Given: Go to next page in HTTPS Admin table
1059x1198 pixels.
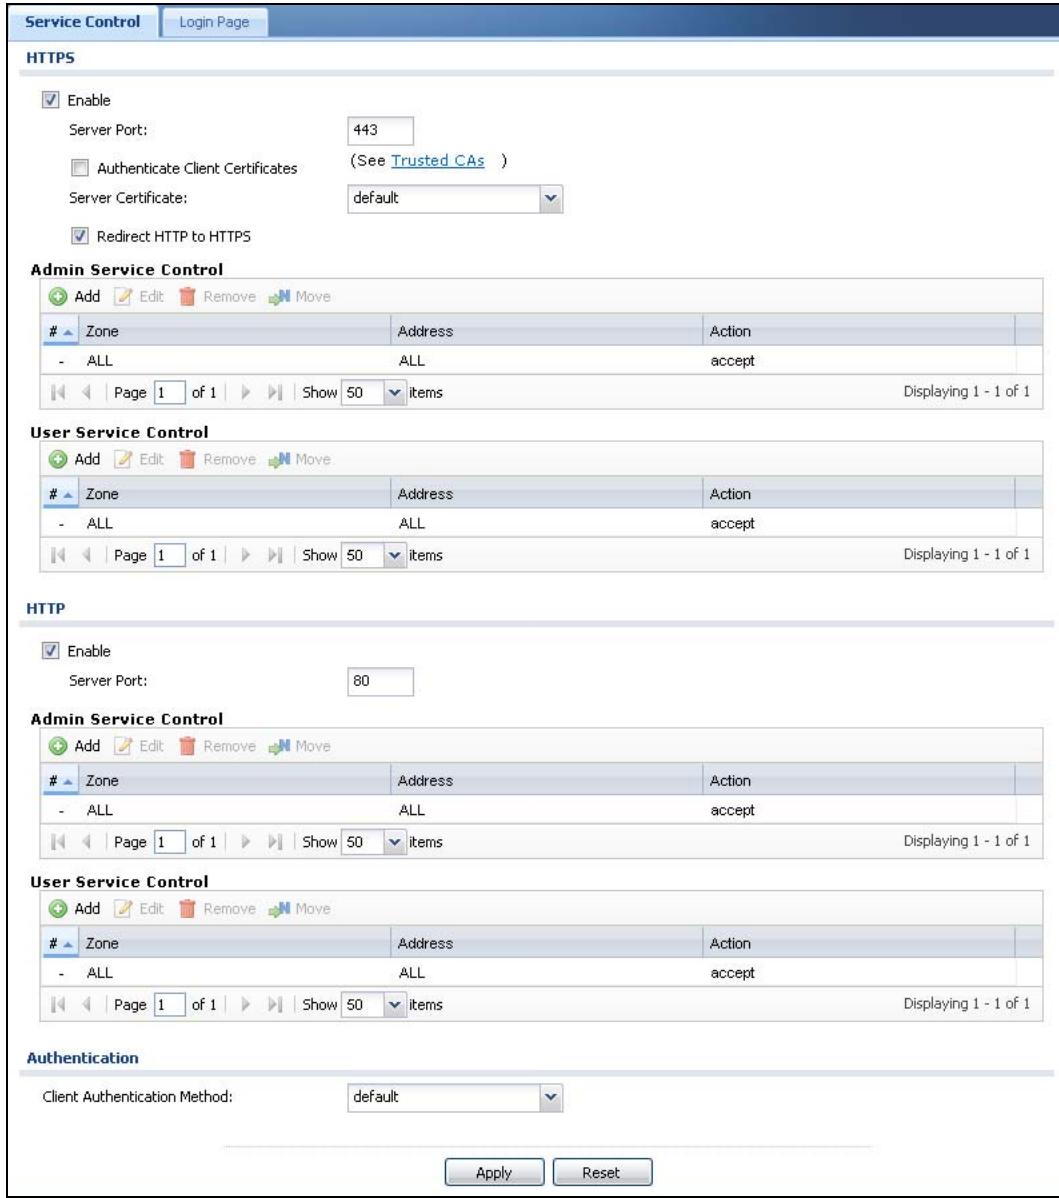Looking at the screenshot, I should point(245,393).
